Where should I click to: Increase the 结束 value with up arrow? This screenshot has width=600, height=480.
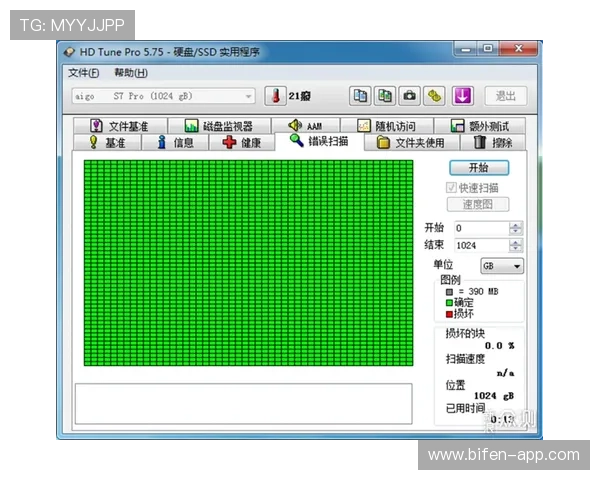coord(515,242)
